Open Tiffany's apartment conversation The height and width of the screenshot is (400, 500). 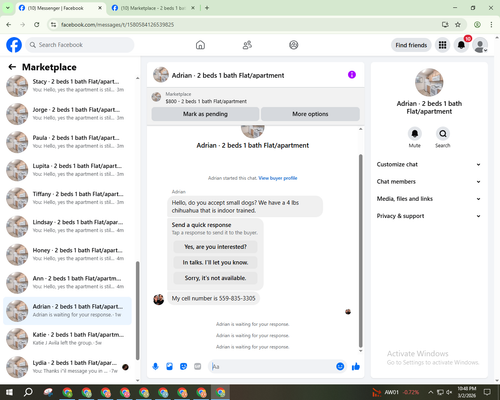[67, 198]
